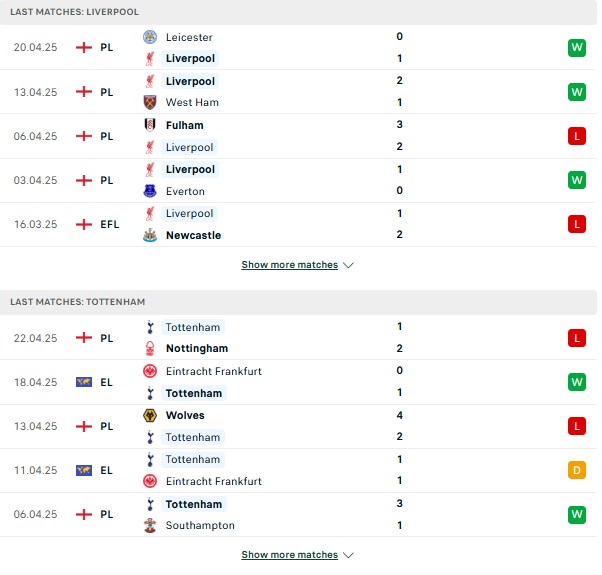Click the Nottingham Forest crest icon
Viewport: 602px width, 575px height.
[x=150, y=348]
